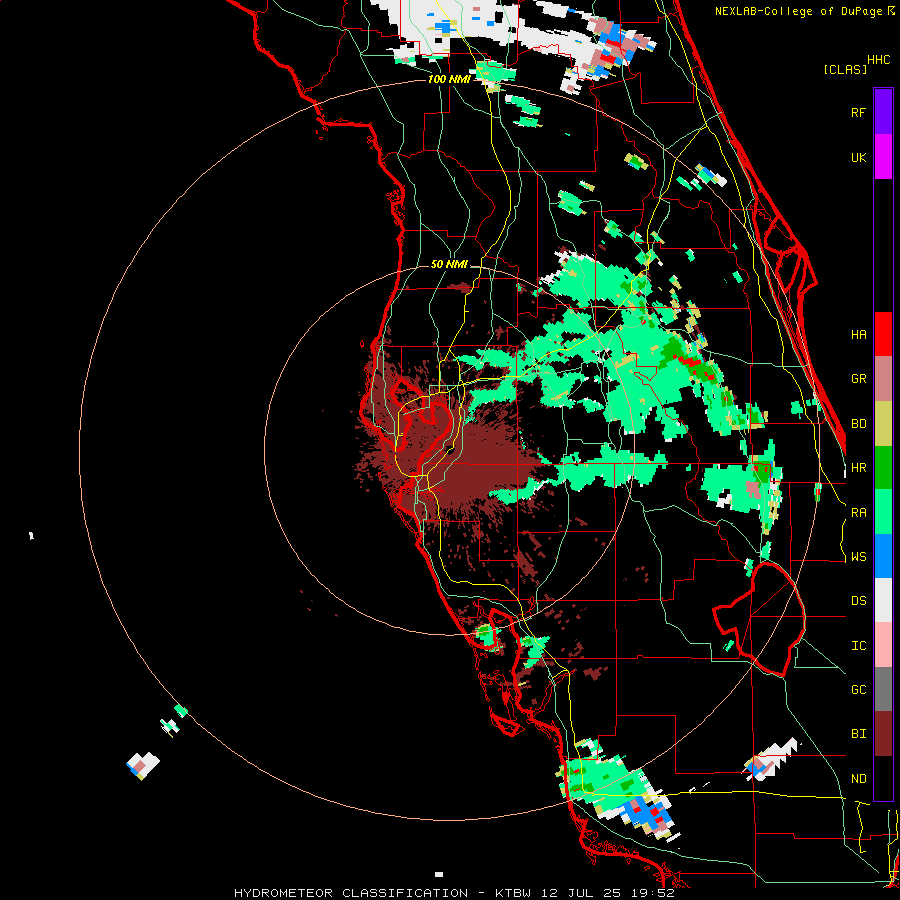Click the '[CLAS]' units label
900x900 pixels.
click(x=845, y=70)
